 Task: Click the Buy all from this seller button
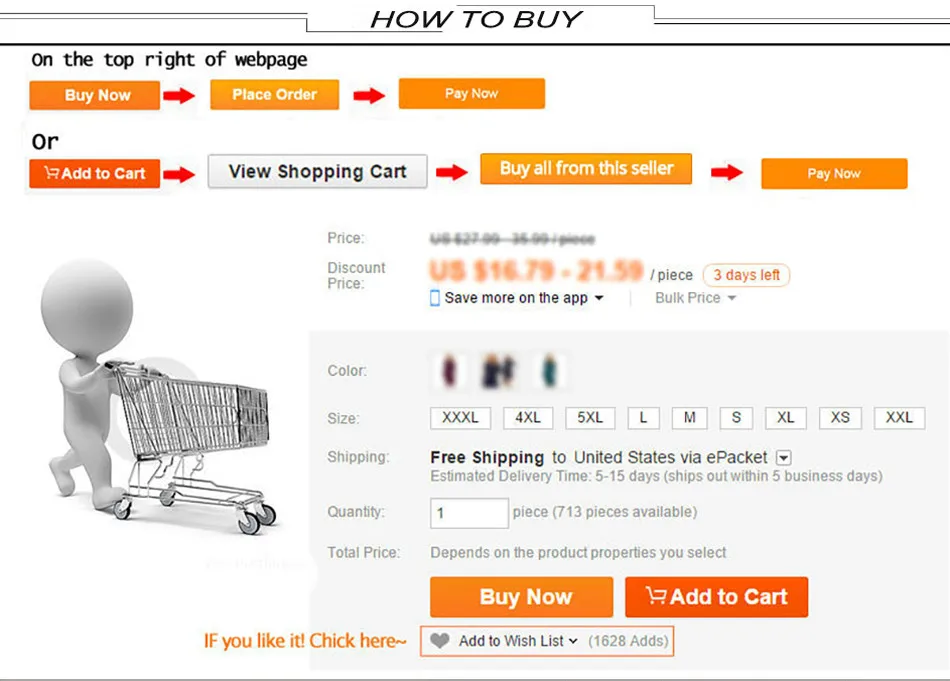pos(586,168)
